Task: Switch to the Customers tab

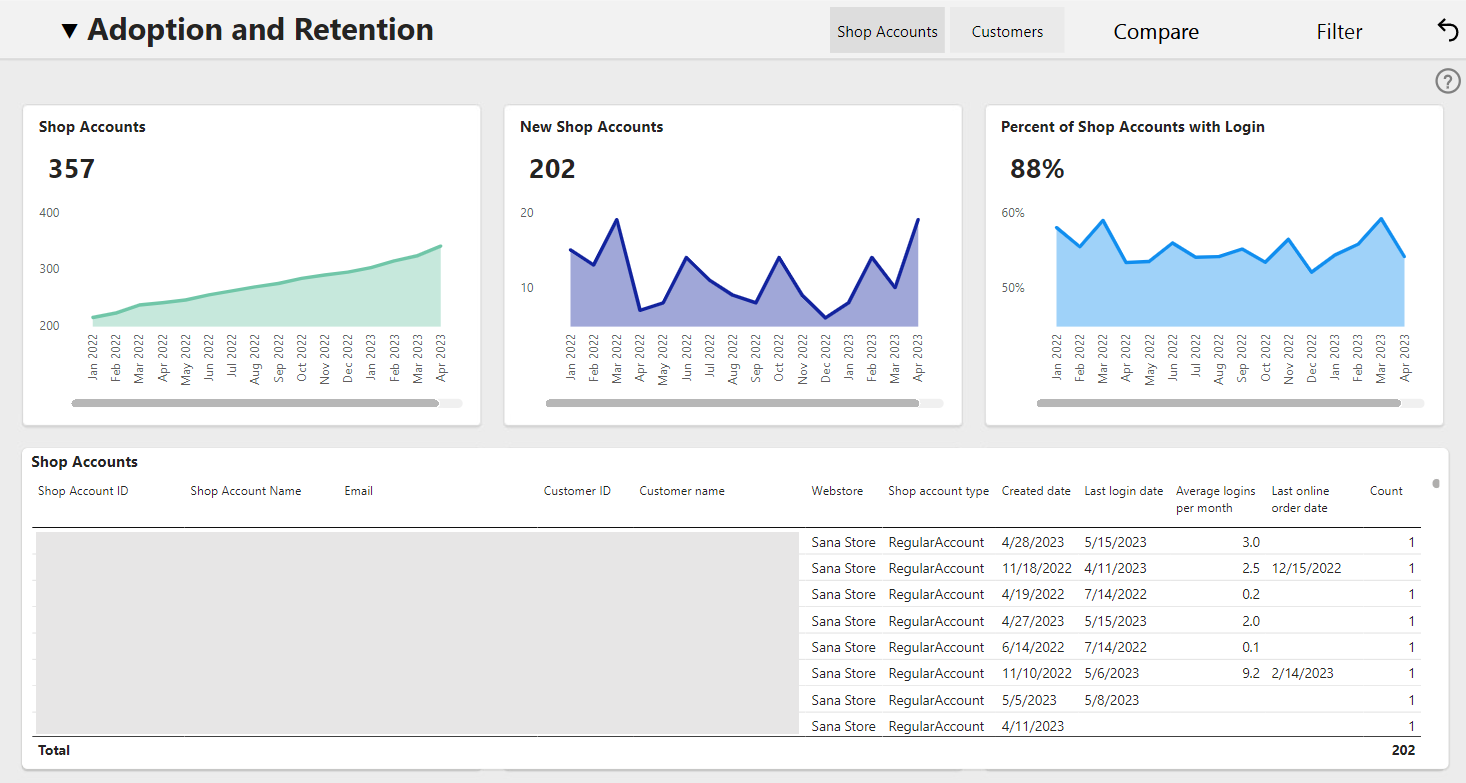Action: click(x=1007, y=31)
